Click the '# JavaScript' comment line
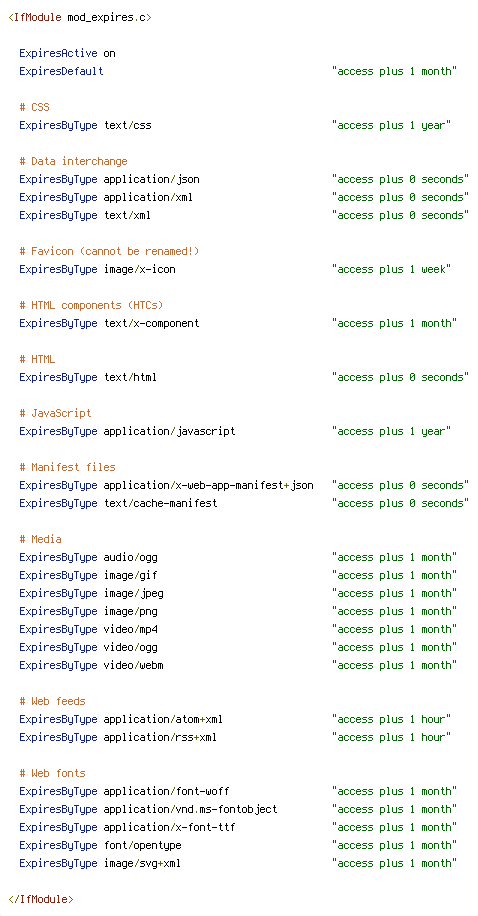Screen dimensions: 478x916 [56, 413]
